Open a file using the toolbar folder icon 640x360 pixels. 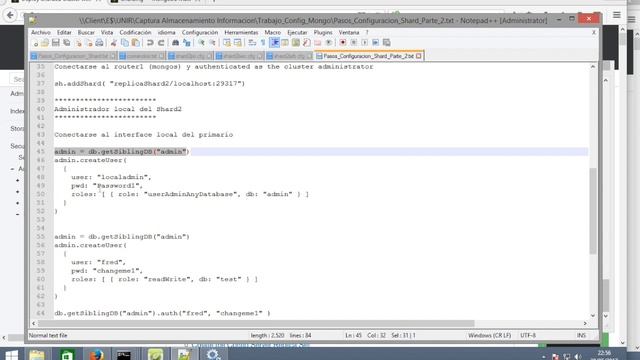(x=44, y=43)
